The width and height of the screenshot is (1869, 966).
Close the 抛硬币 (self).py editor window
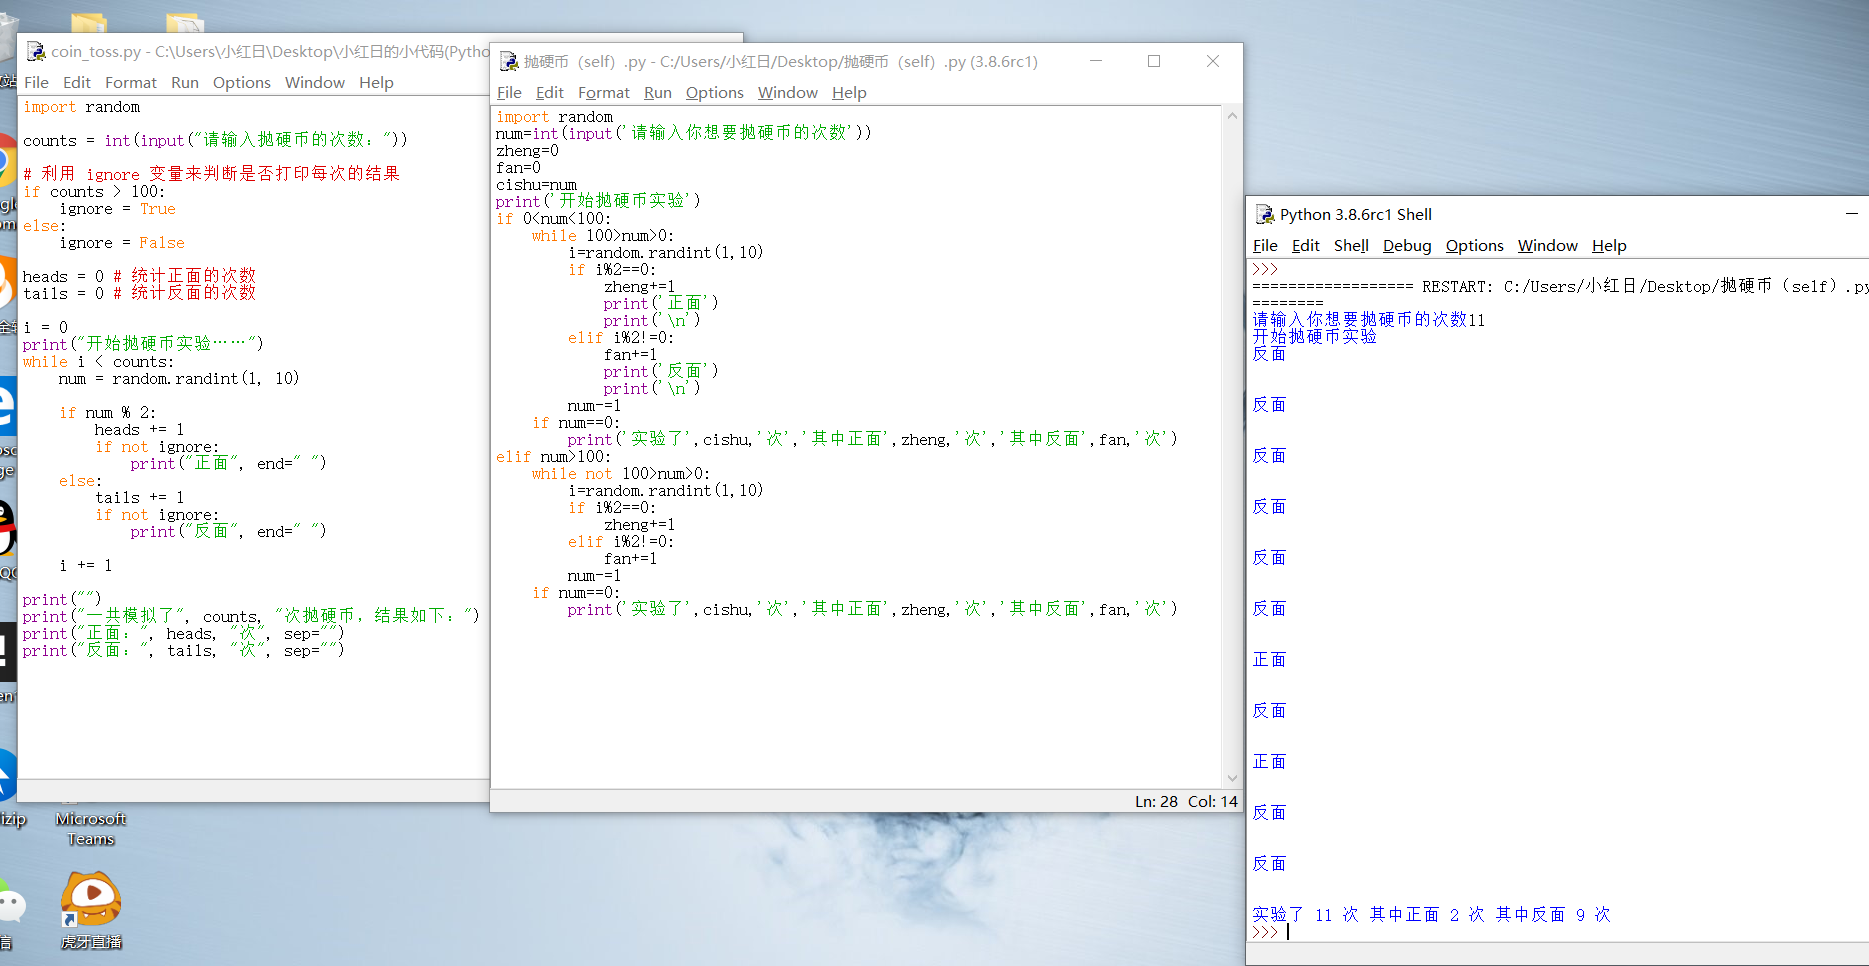(1213, 61)
